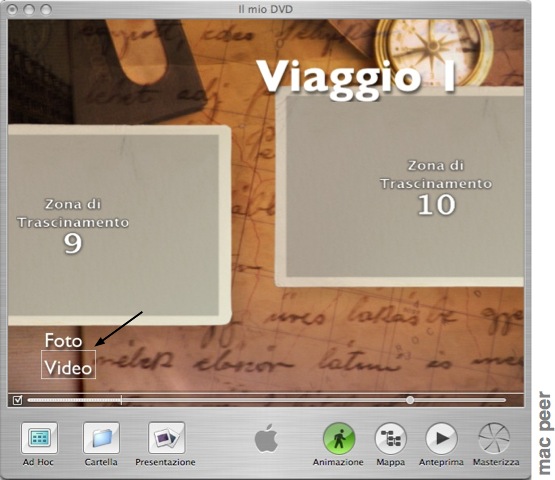Toggle the Animazione motion button
Screen dimensions: 555x480
pos(339,439)
